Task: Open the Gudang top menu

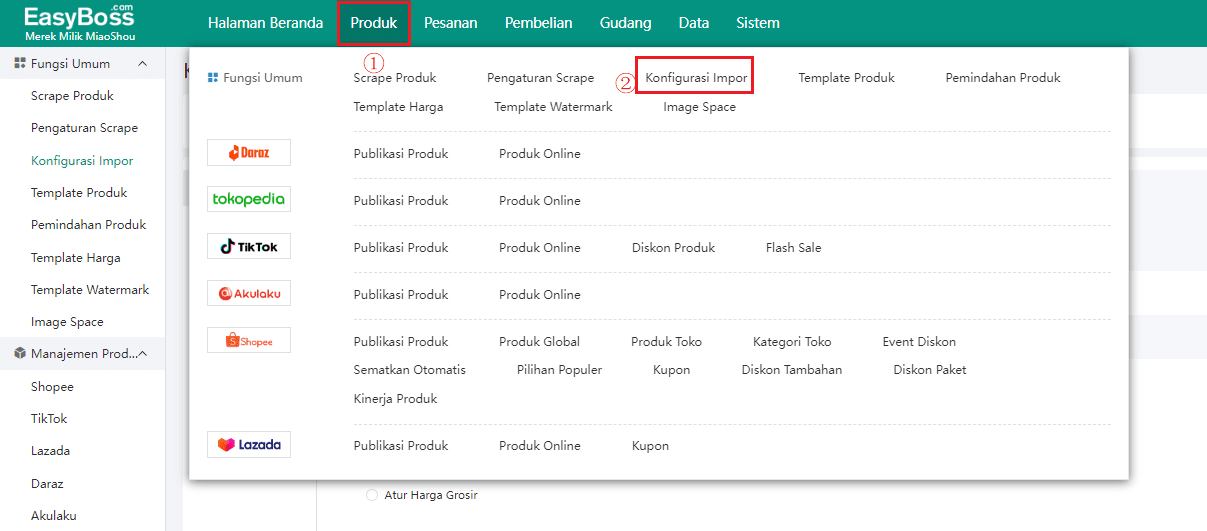Action: [625, 23]
